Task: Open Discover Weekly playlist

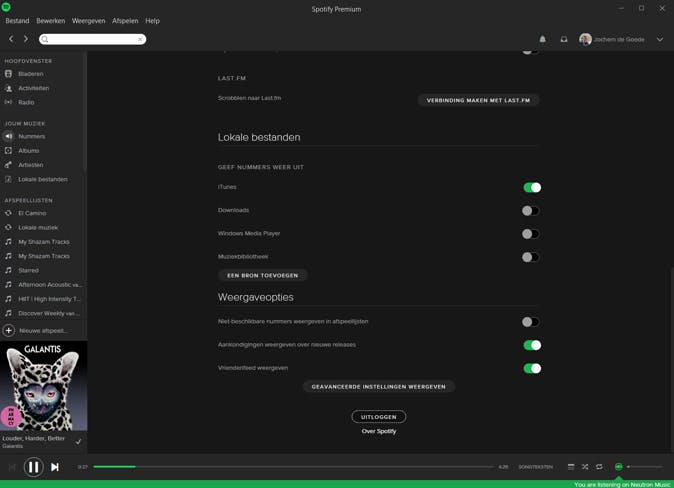Action: point(49,313)
